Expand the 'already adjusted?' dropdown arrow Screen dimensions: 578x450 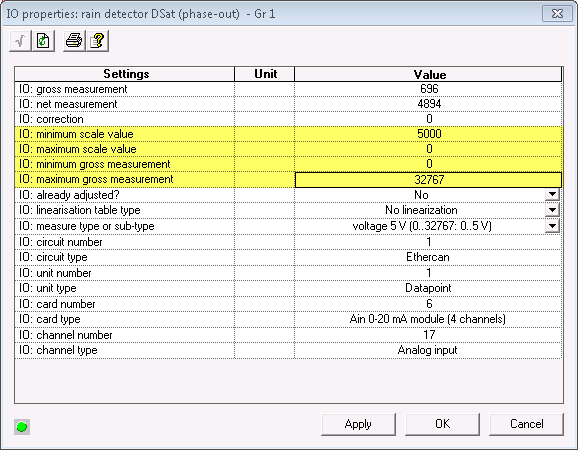(552, 194)
